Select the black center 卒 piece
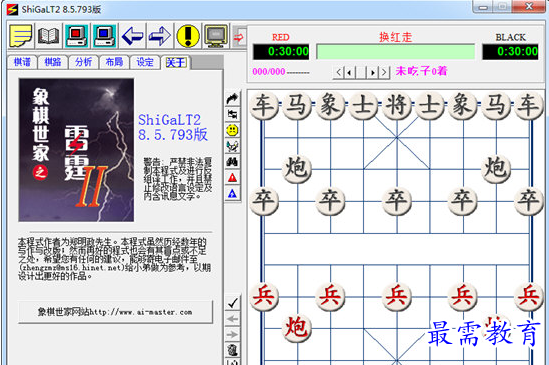The image size is (549, 365). tap(397, 200)
